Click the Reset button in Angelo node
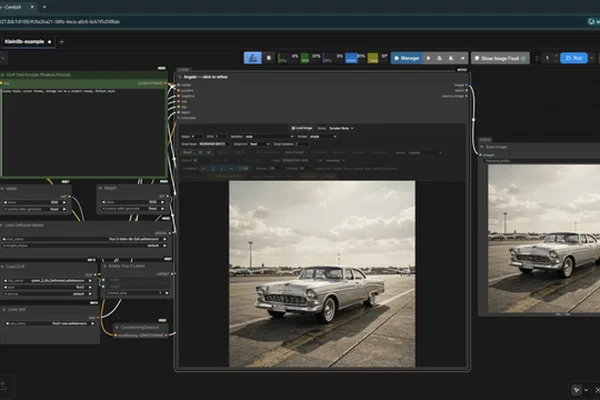Screen dimensions: 600x400 [x=187, y=152]
